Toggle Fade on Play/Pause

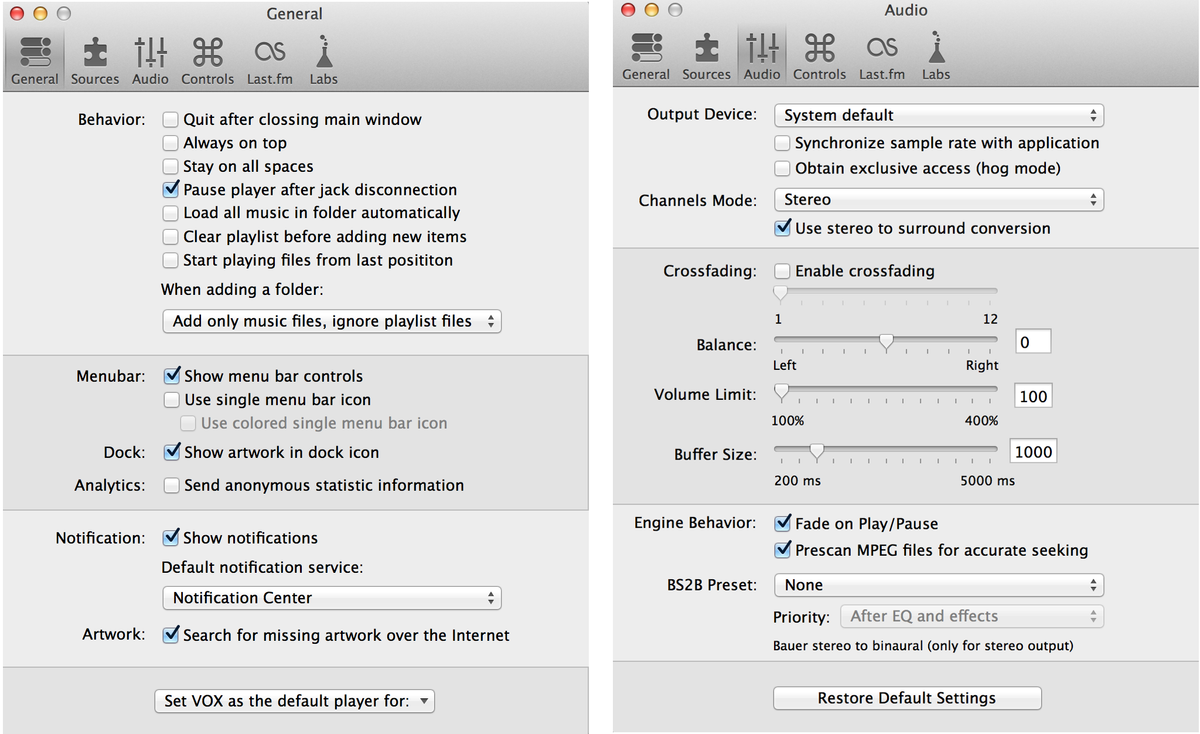coord(783,523)
